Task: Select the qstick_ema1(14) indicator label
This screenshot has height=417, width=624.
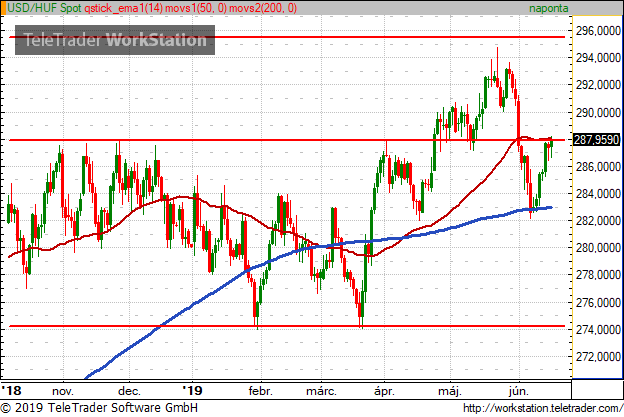Action: click(123, 8)
